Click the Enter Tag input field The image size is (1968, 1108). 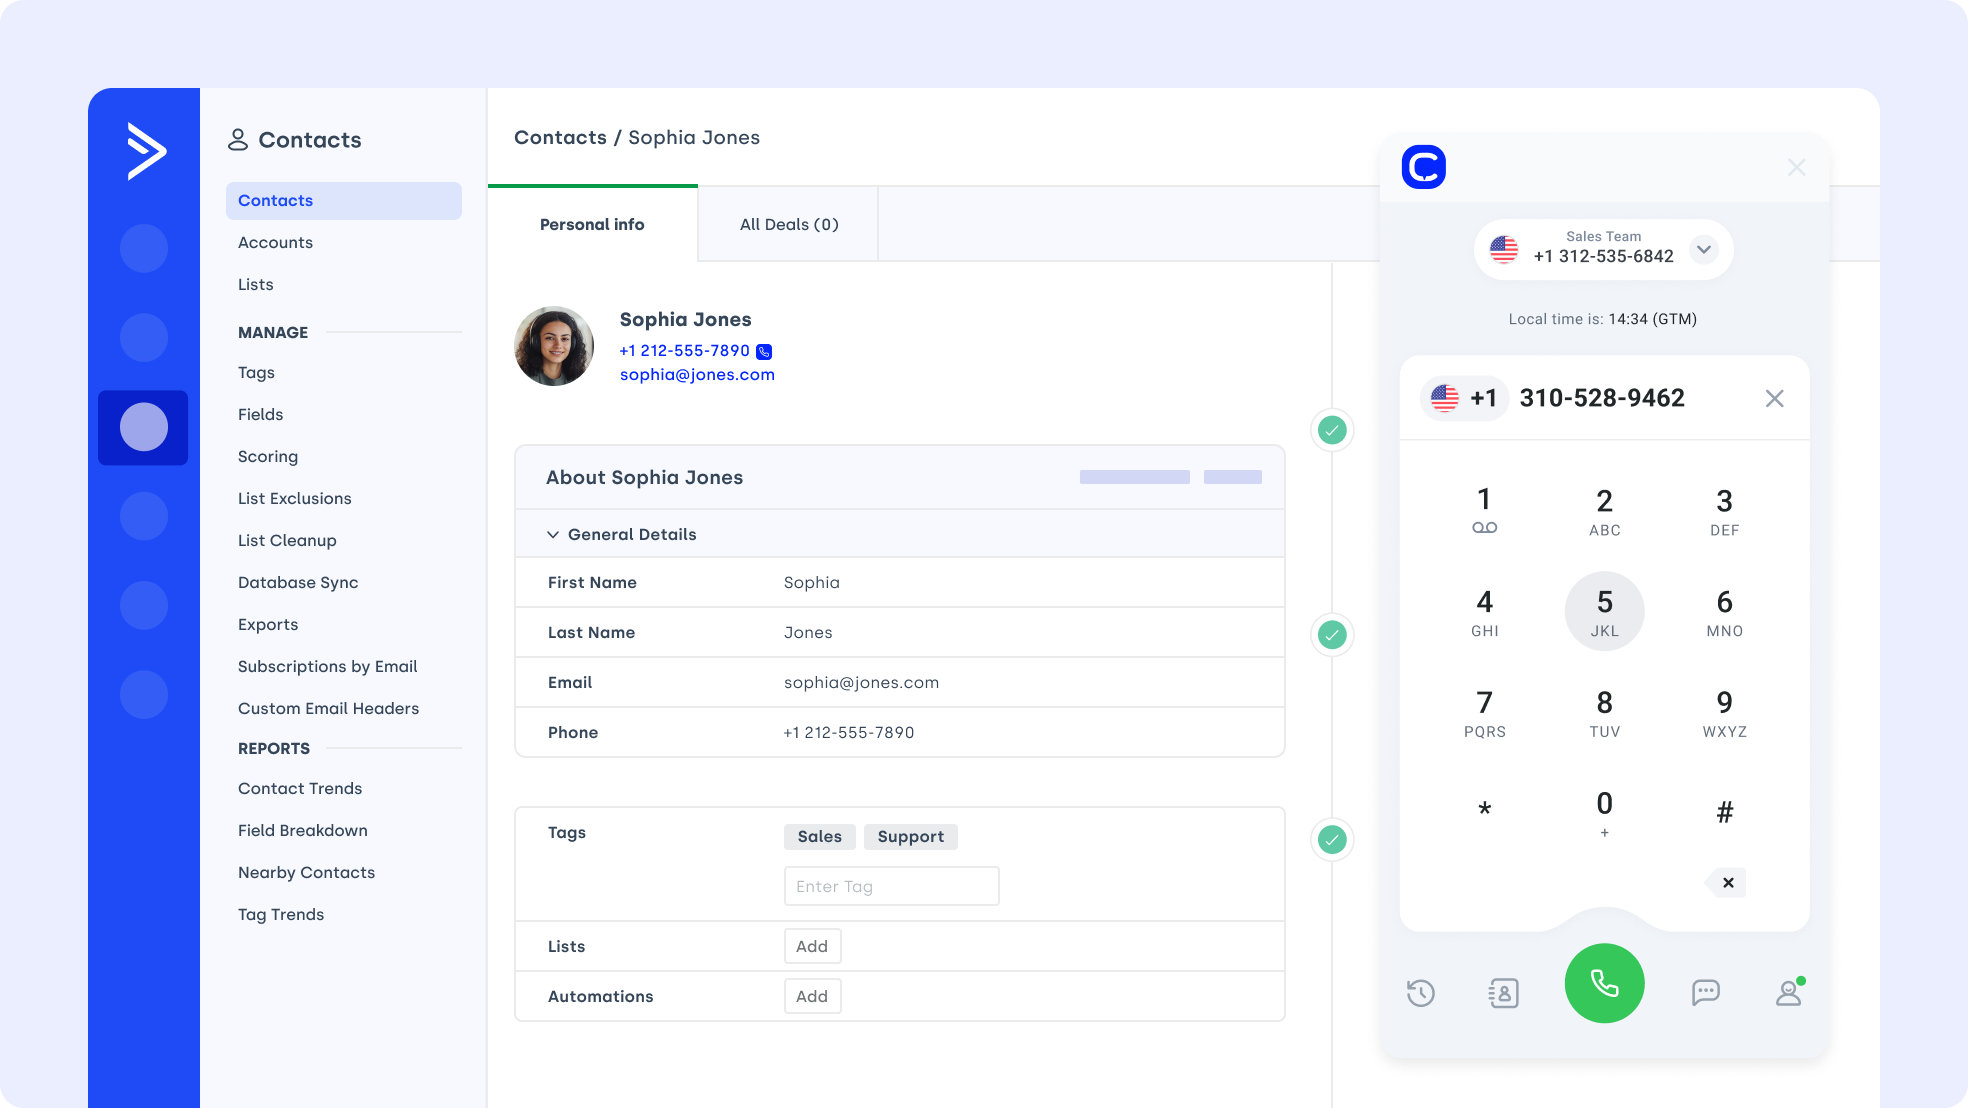click(x=891, y=886)
